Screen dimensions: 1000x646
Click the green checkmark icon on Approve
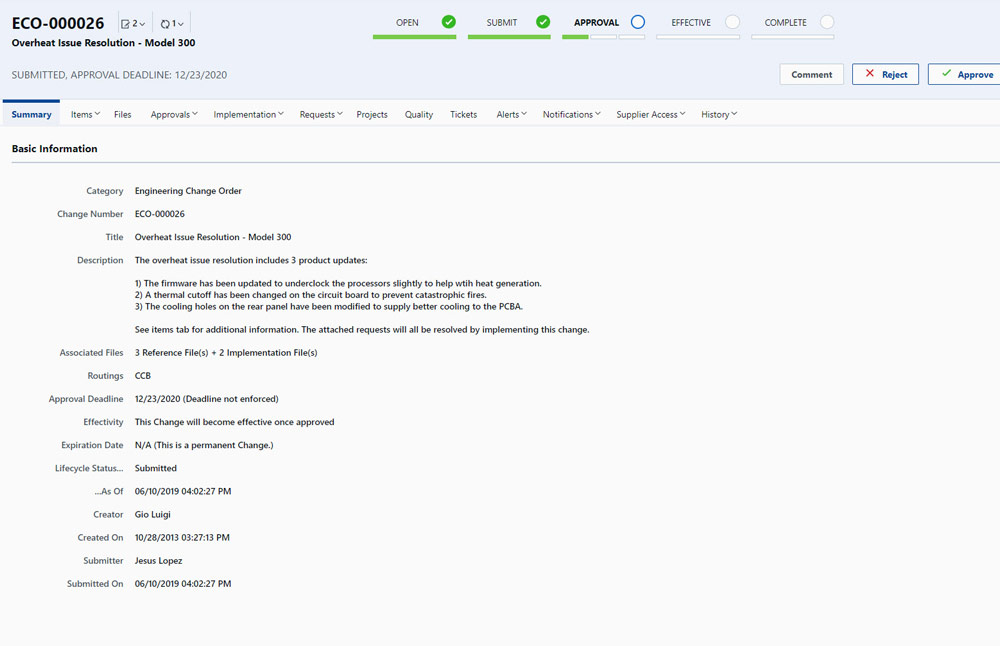click(946, 74)
